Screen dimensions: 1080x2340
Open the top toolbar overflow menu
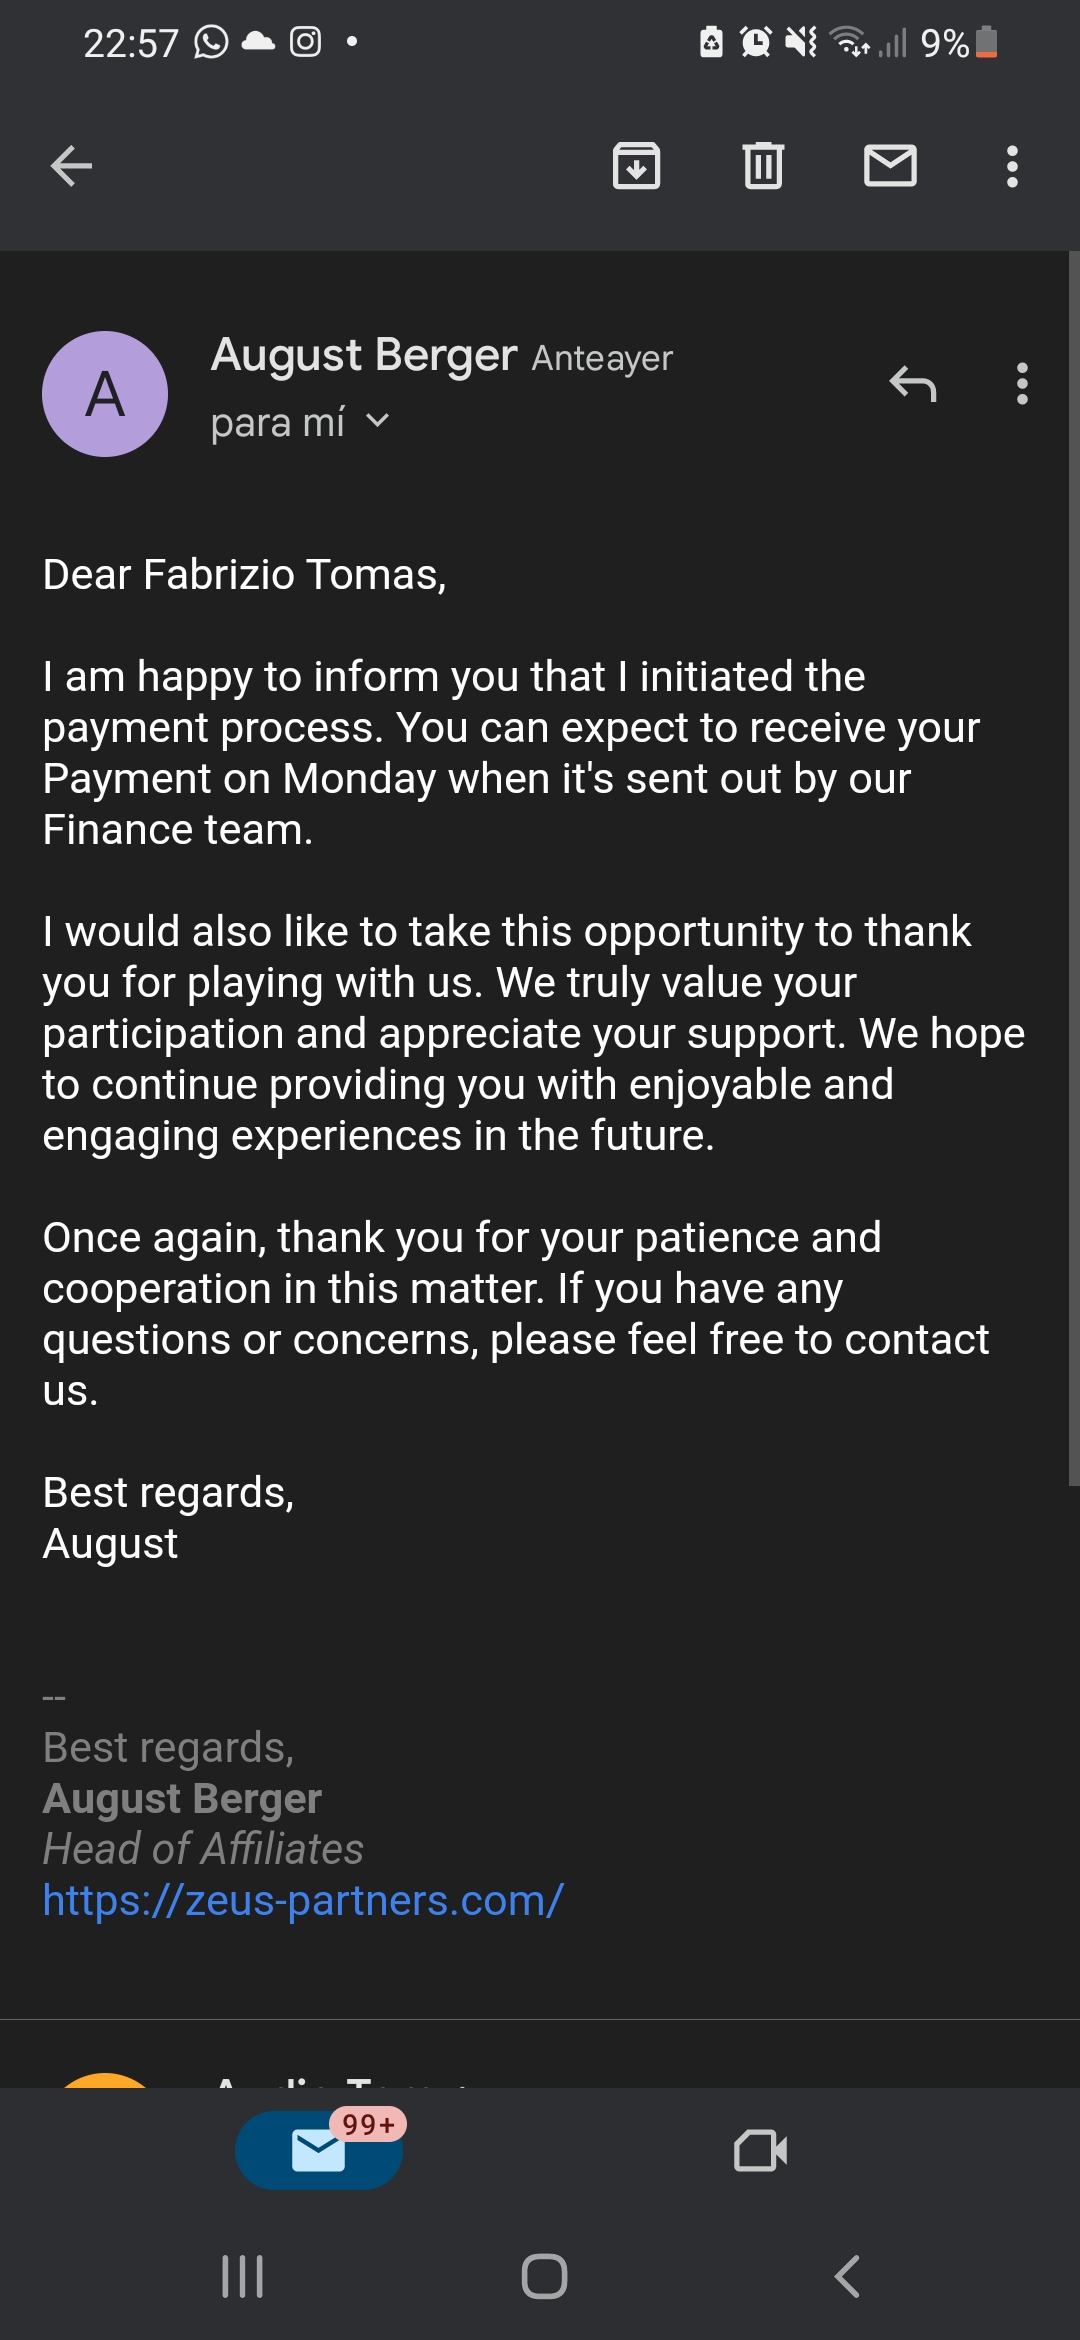pyautogui.click(x=1012, y=166)
